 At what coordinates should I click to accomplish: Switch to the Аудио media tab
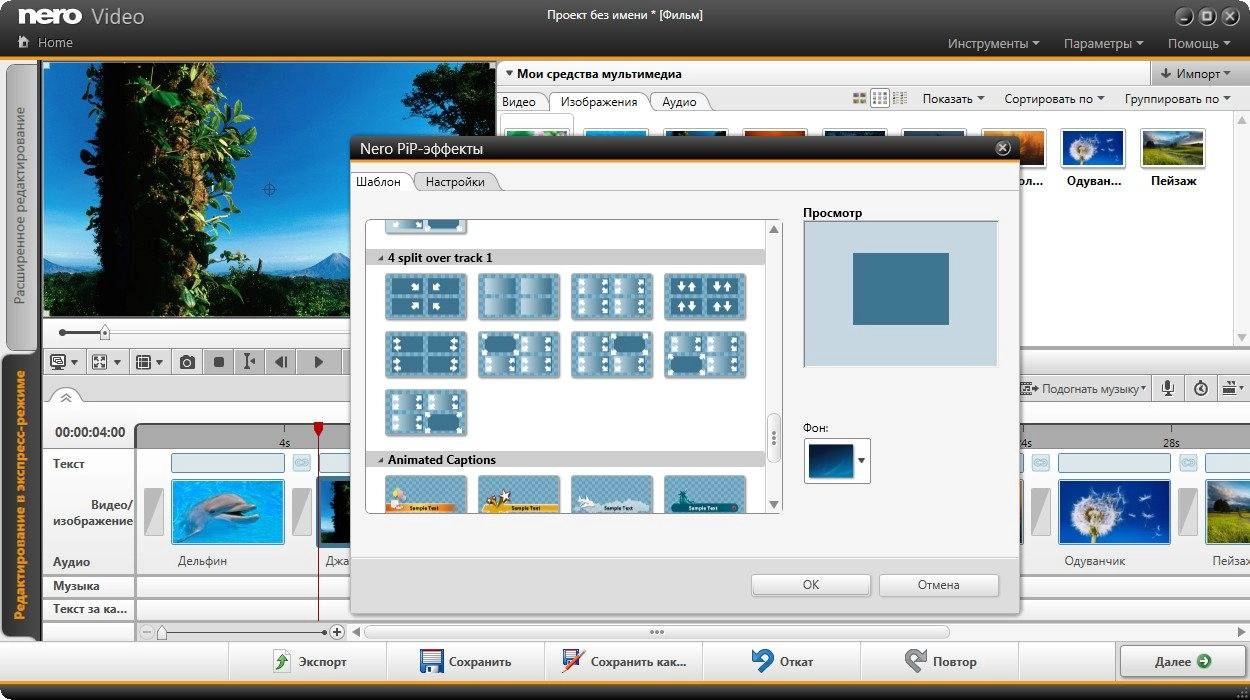pos(679,101)
